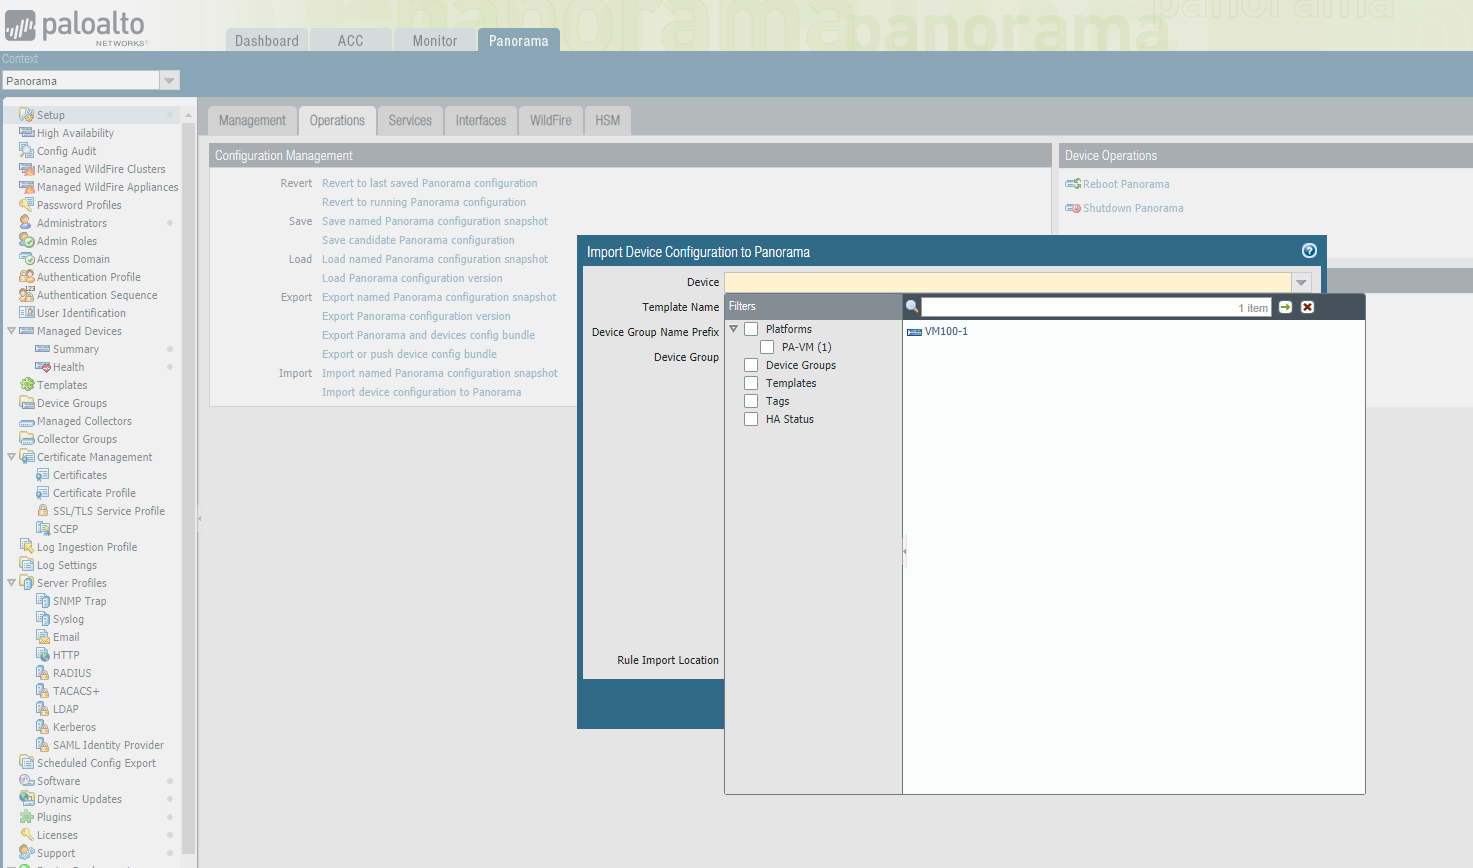Click Revert to last saved Panorama configuration
Viewport: 1473px width, 868px height.
tap(430, 183)
